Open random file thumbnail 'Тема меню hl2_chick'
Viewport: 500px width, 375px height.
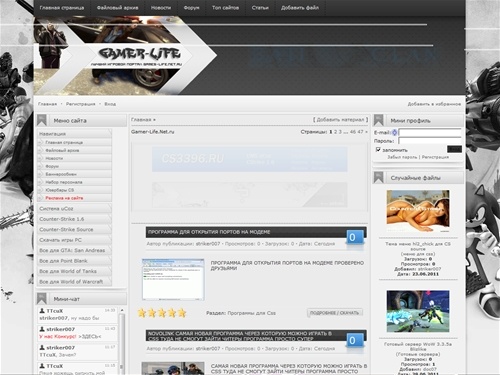tap(418, 211)
